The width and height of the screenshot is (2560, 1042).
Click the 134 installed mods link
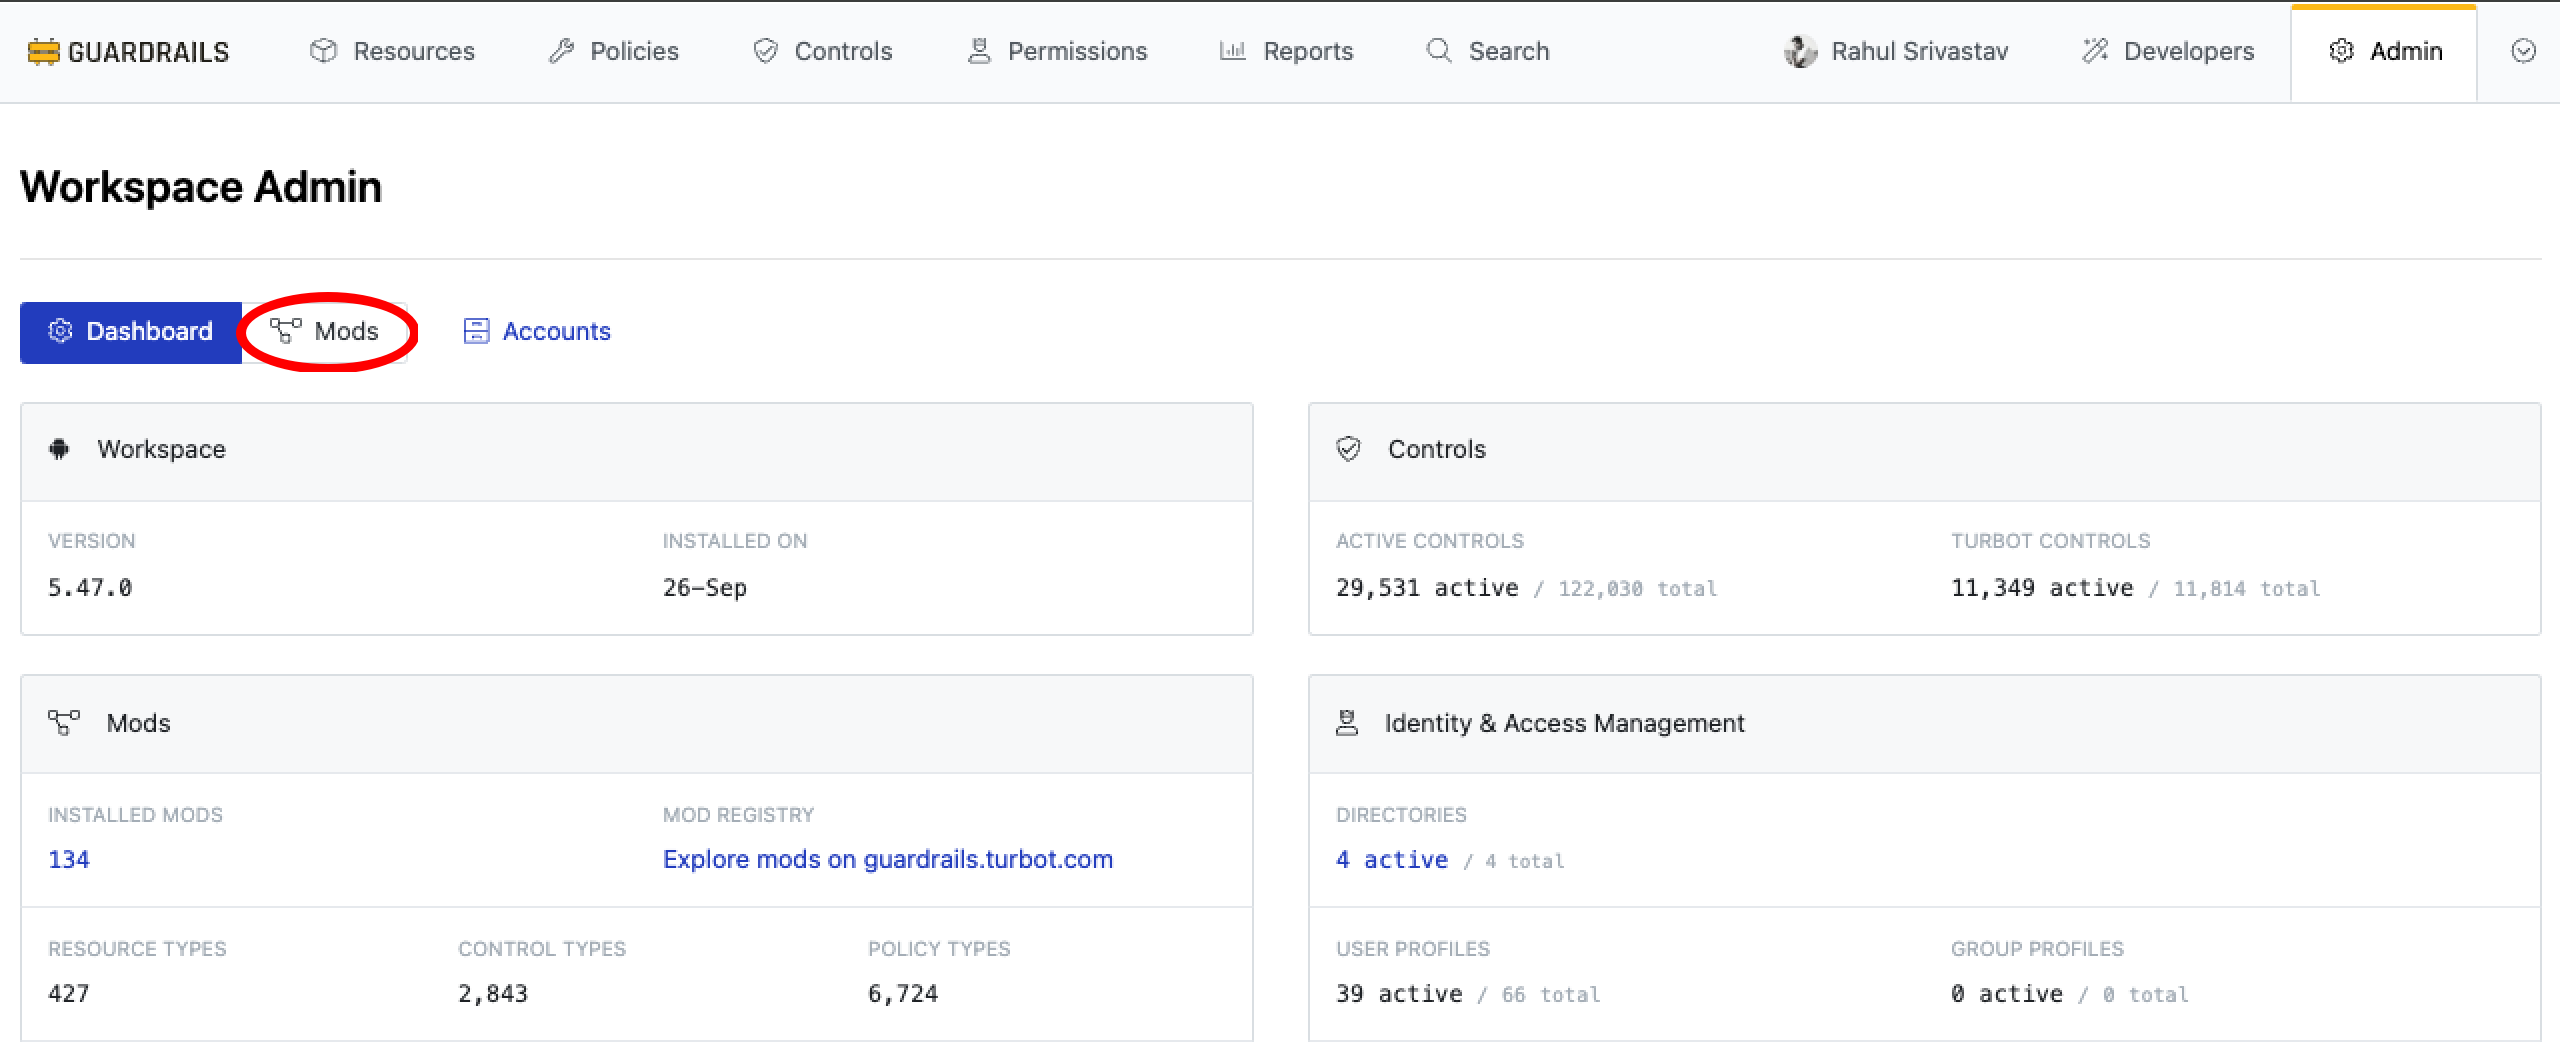(68, 859)
